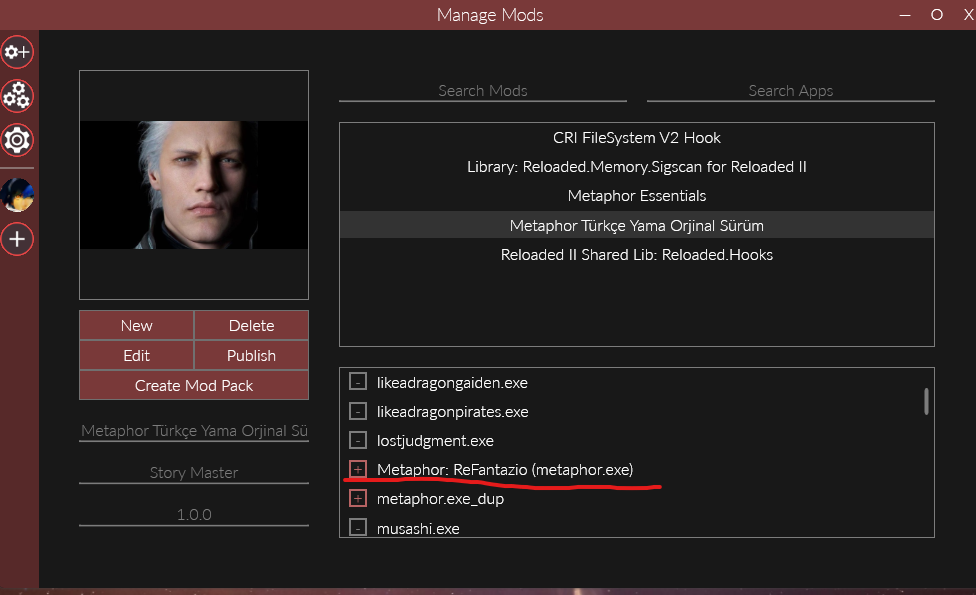Click the Delete mod button
The image size is (976, 595).
251,326
